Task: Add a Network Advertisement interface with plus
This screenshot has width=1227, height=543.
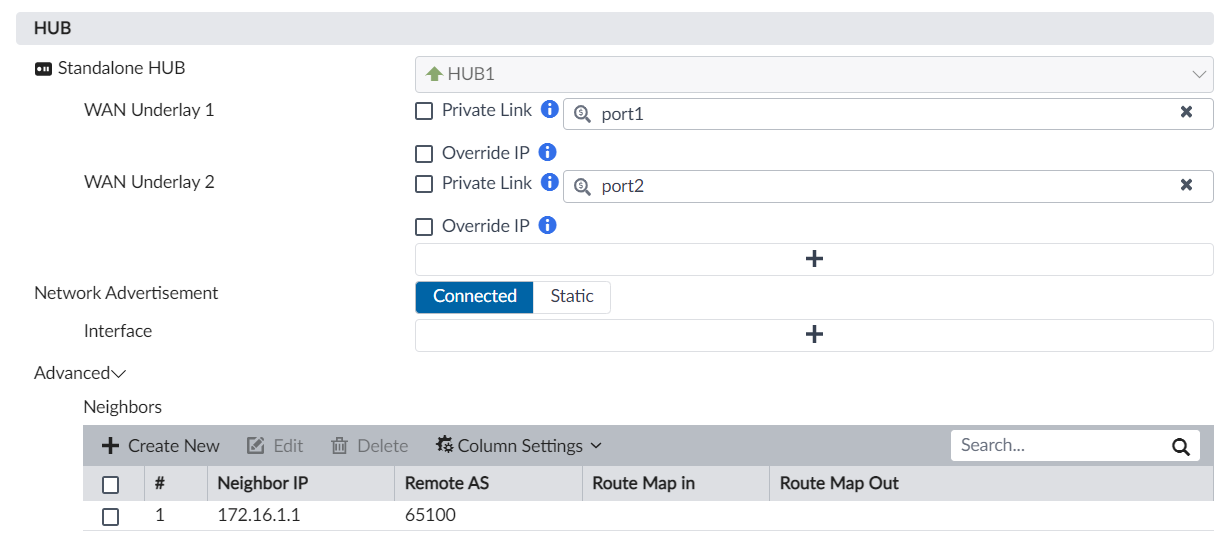Action: click(x=814, y=335)
